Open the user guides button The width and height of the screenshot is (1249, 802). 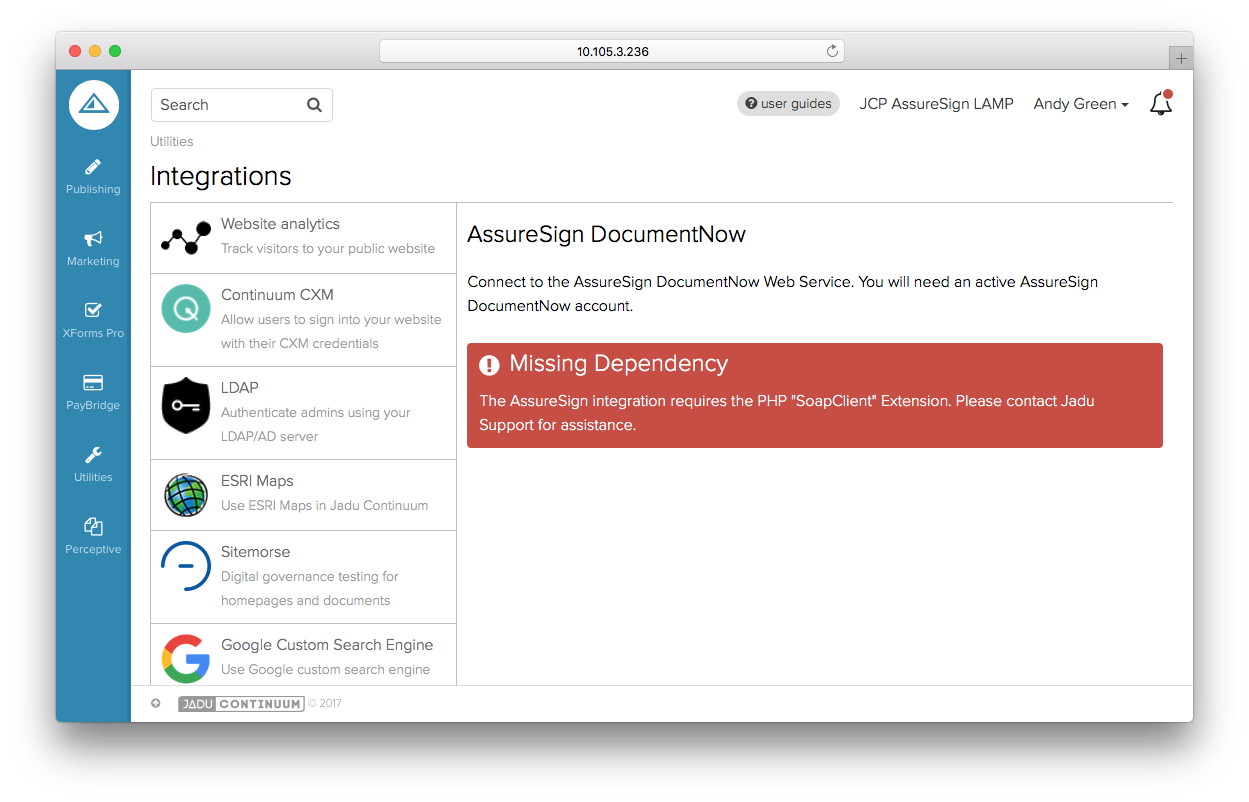point(788,104)
